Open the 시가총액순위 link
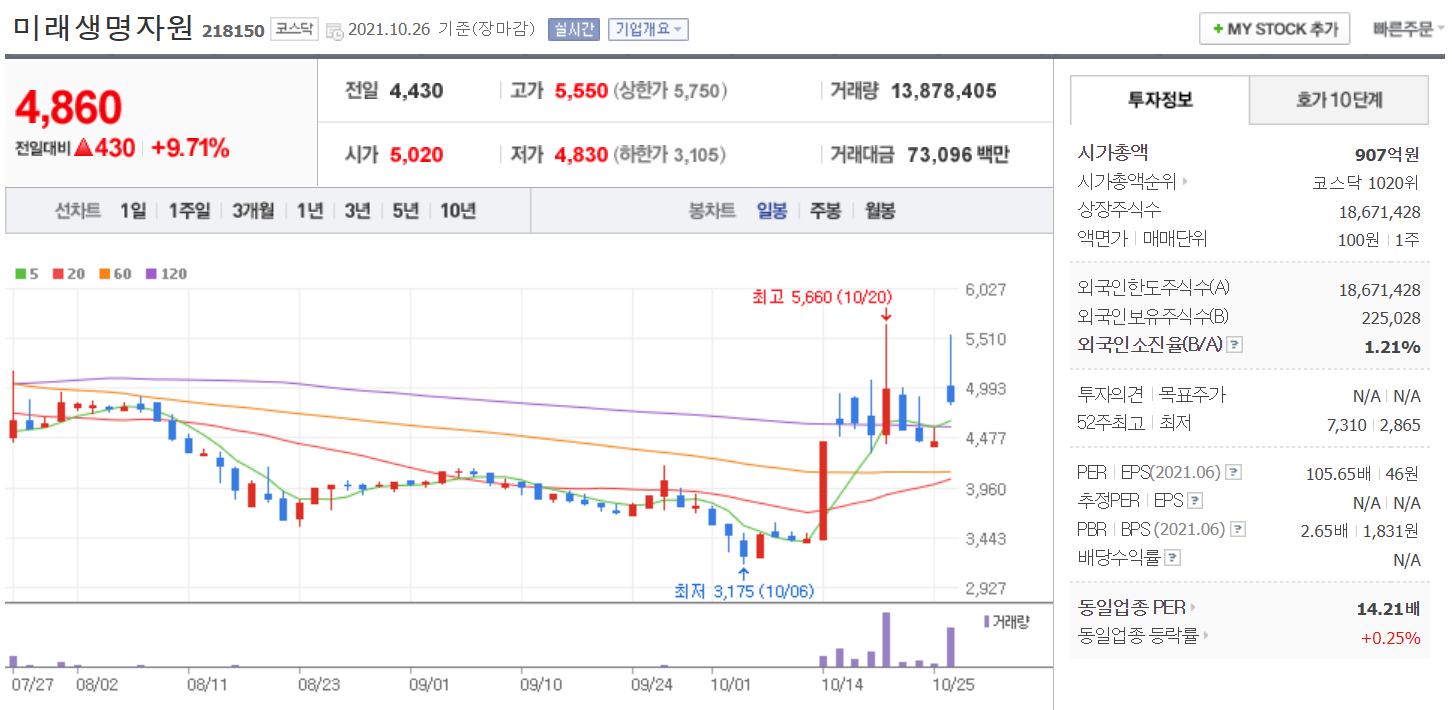Screen dimensions: 1452x710 click(1127, 182)
